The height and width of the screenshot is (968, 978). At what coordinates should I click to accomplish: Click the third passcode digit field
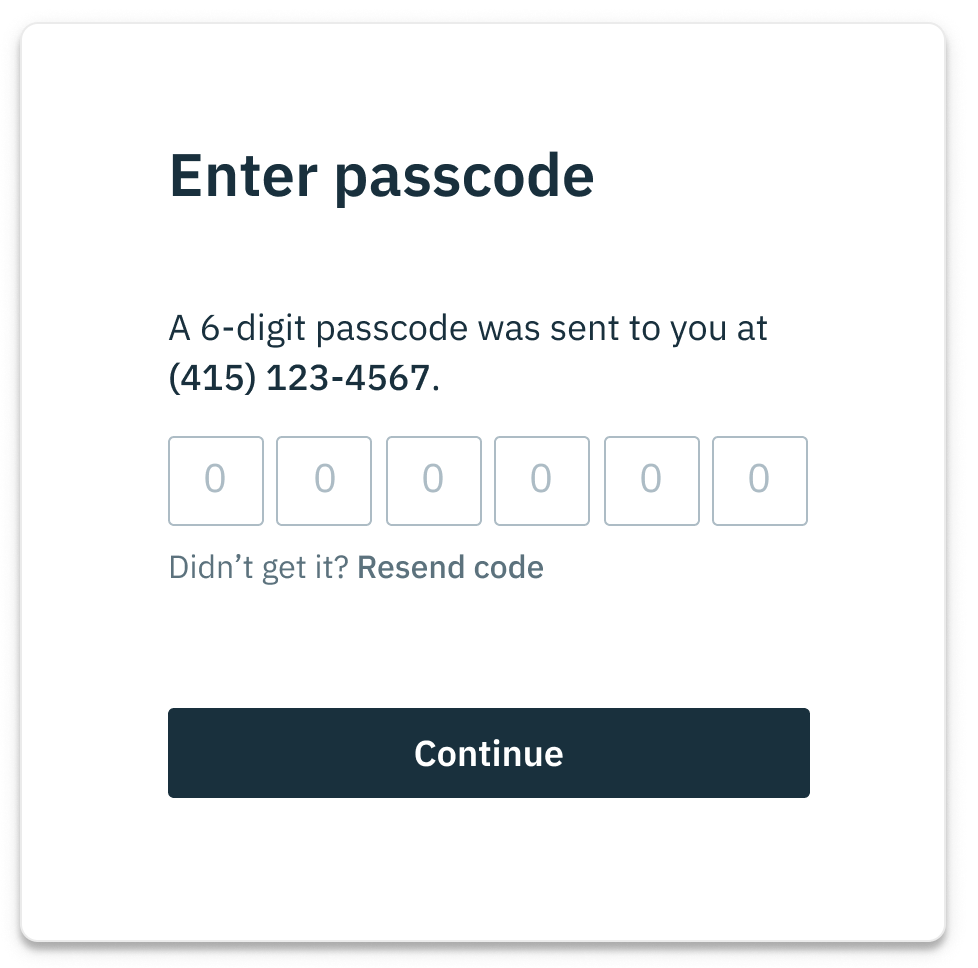coord(433,481)
